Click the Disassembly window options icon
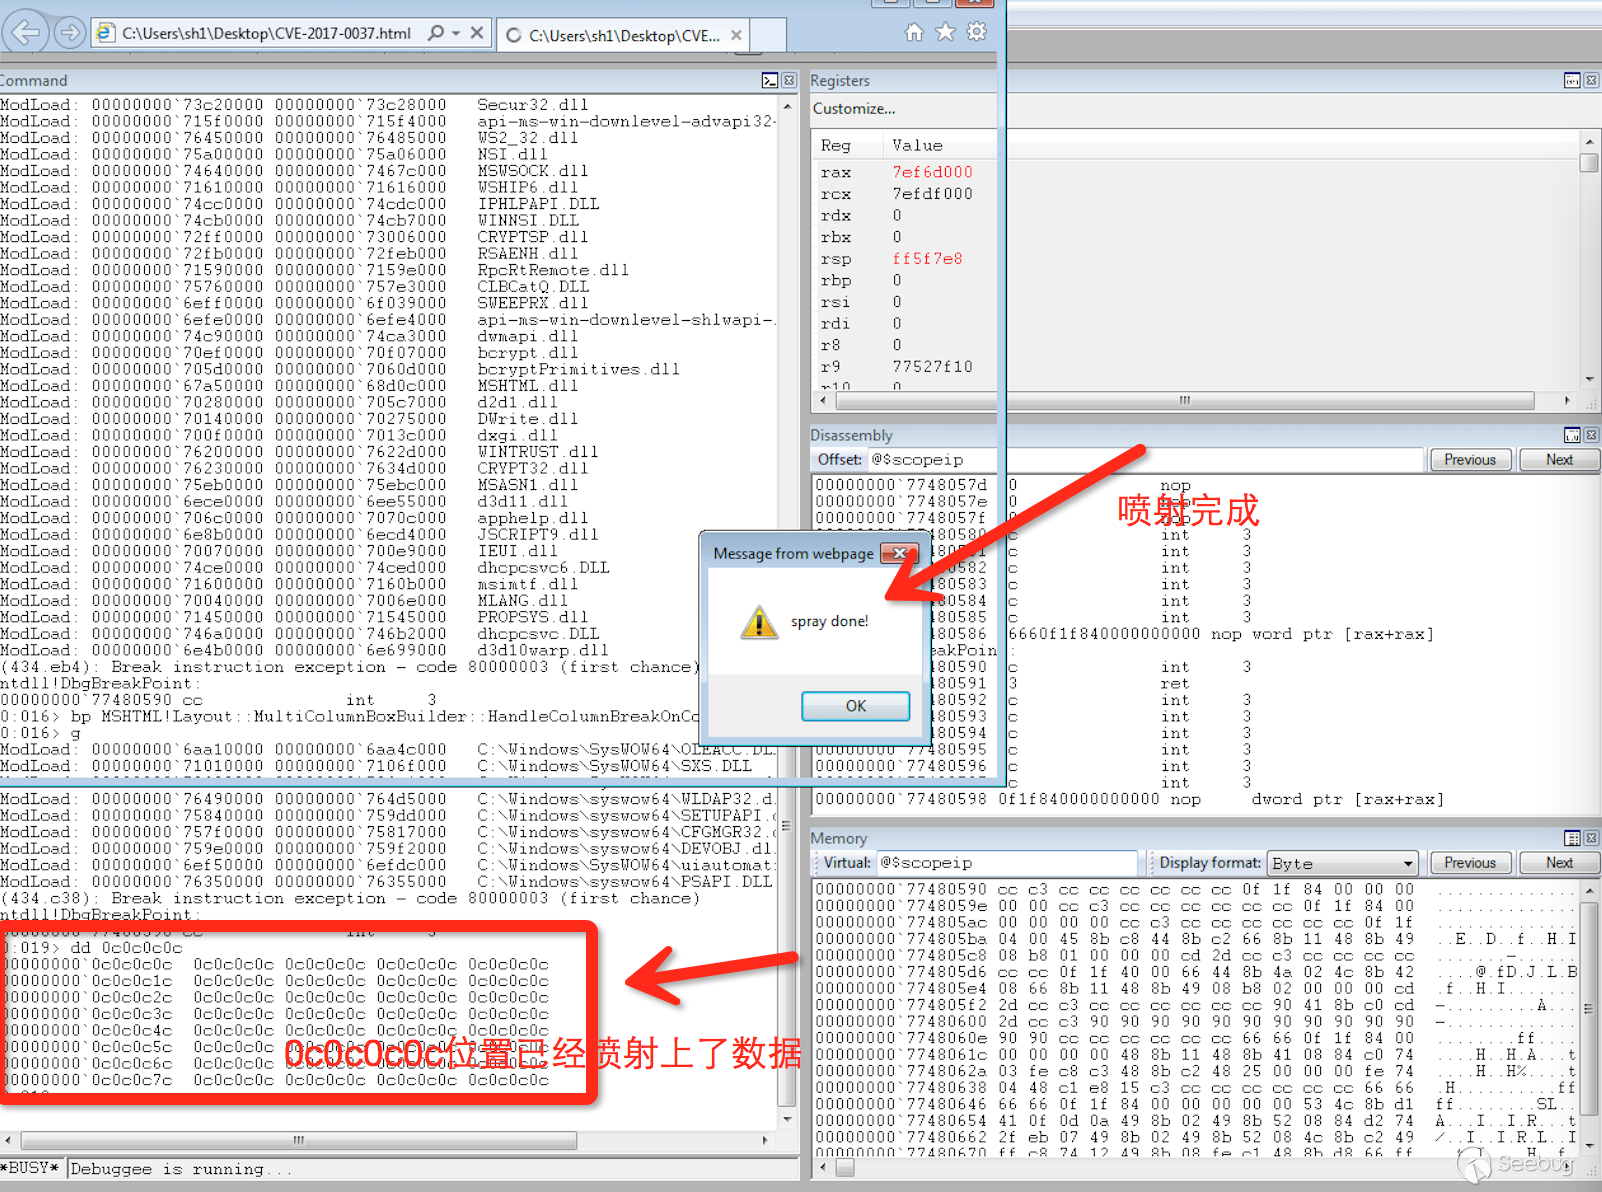The height and width of the screenshot is (1192, 1602). [1572, 435]
